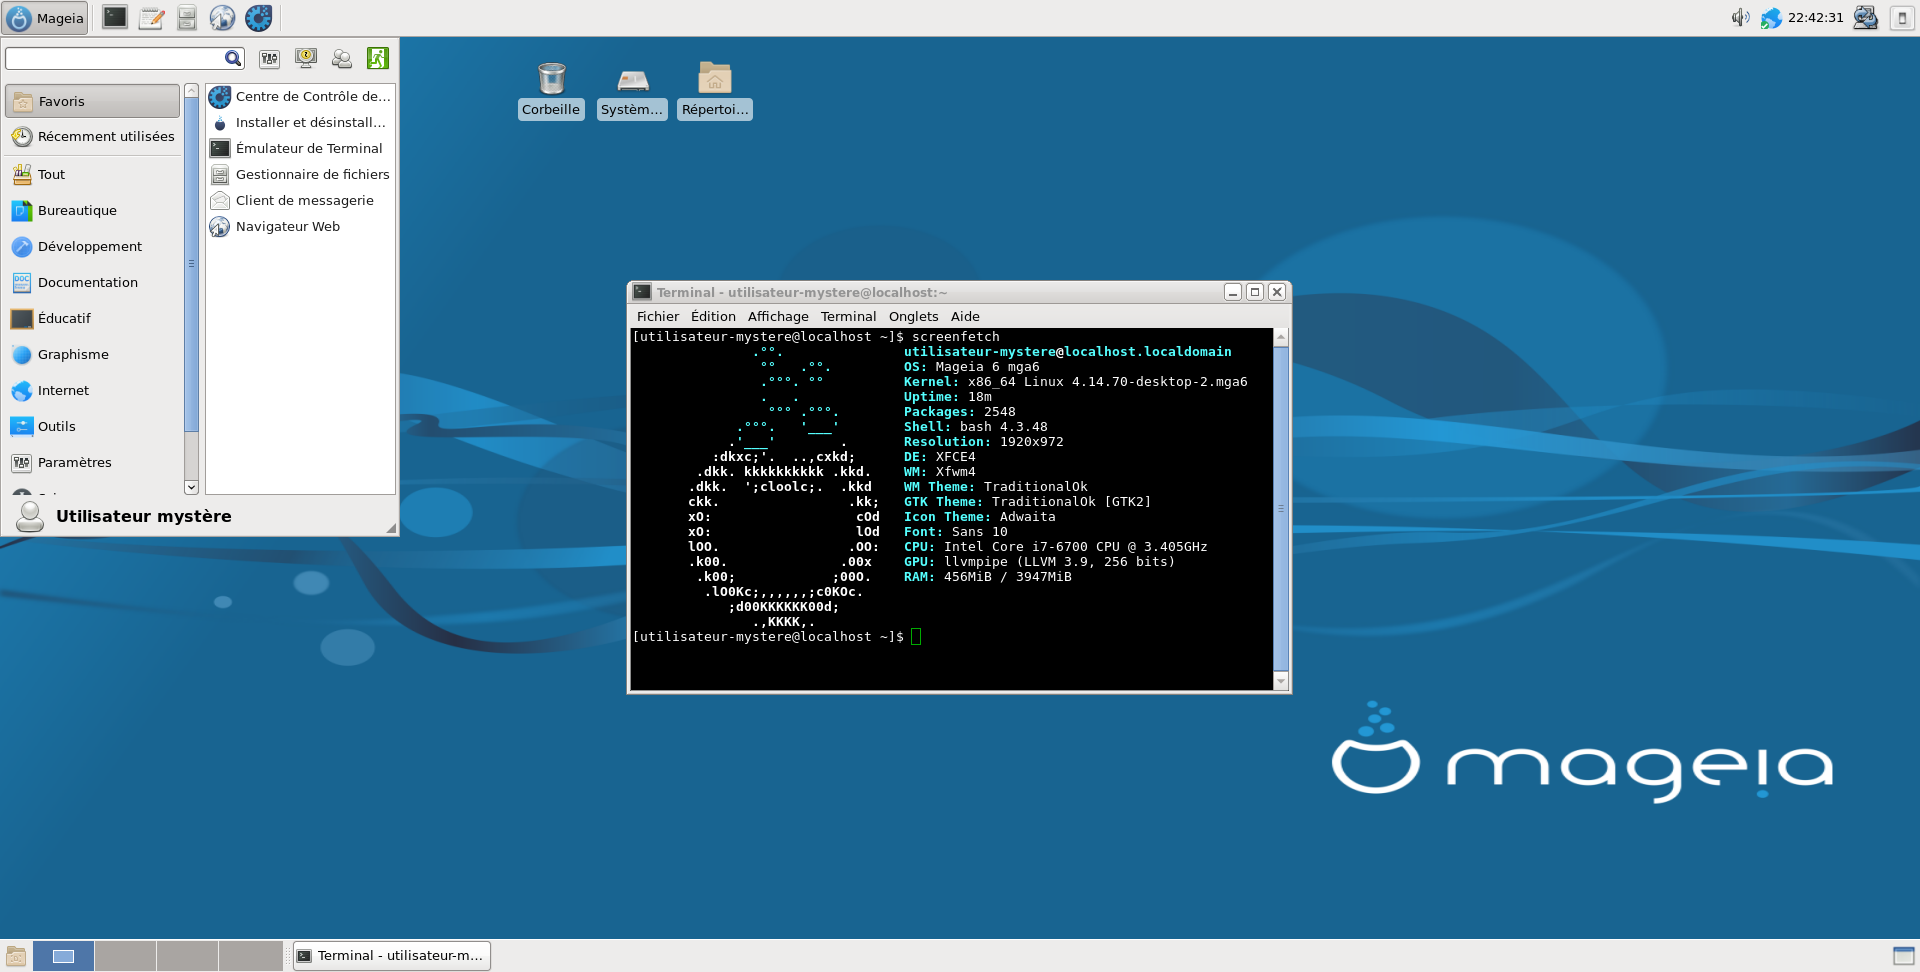Open the Éducatif category
The width and height of the screenshot is (1920, 972).
tap(92, 319)
